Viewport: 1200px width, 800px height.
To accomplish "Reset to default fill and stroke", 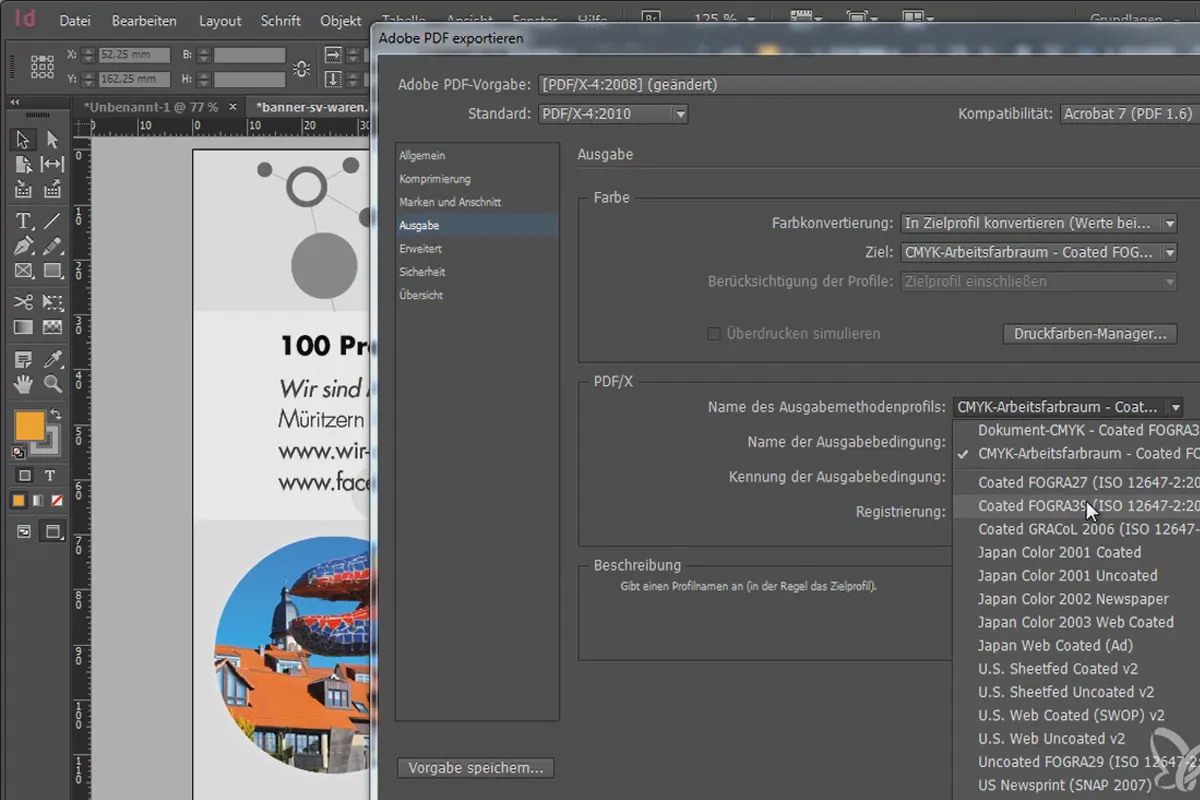I will point(18,451).
